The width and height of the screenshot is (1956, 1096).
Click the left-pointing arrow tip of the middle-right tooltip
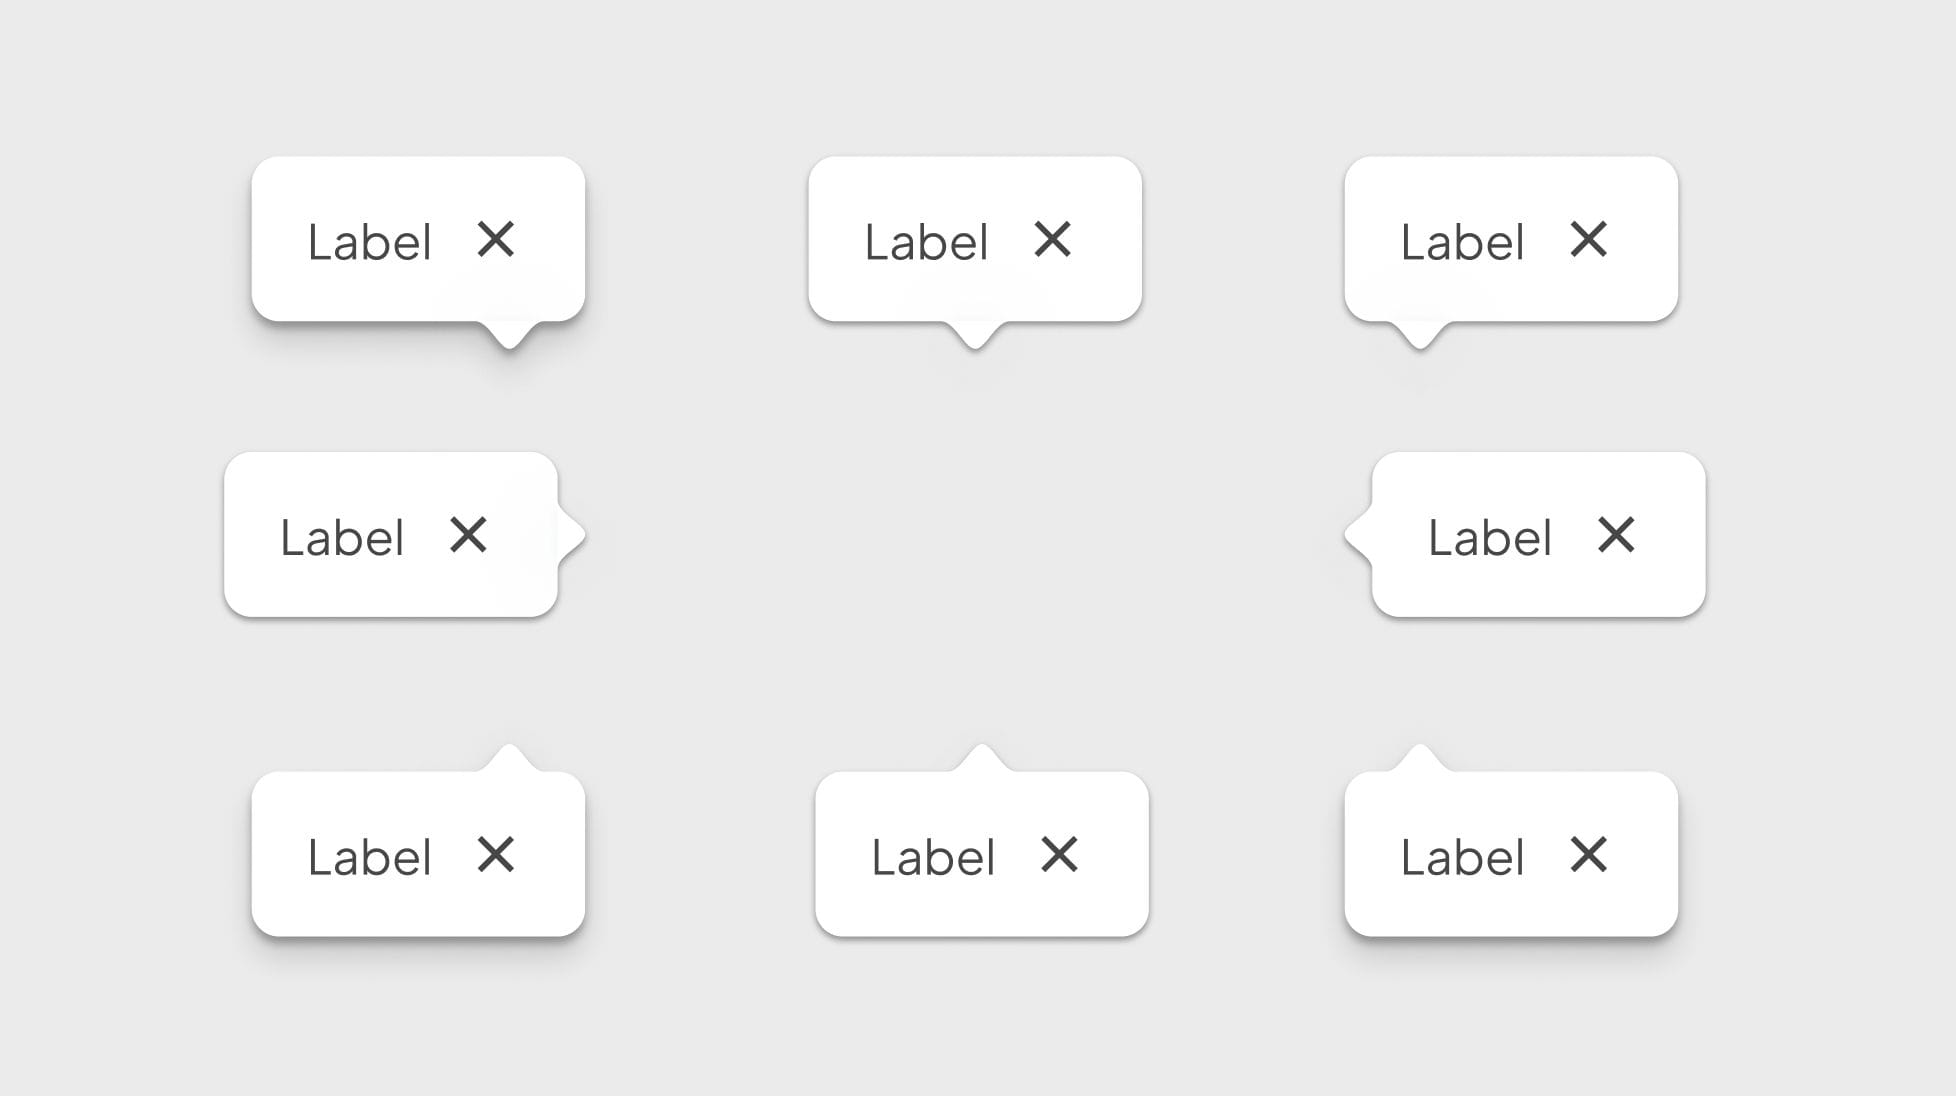point(1358,535)
